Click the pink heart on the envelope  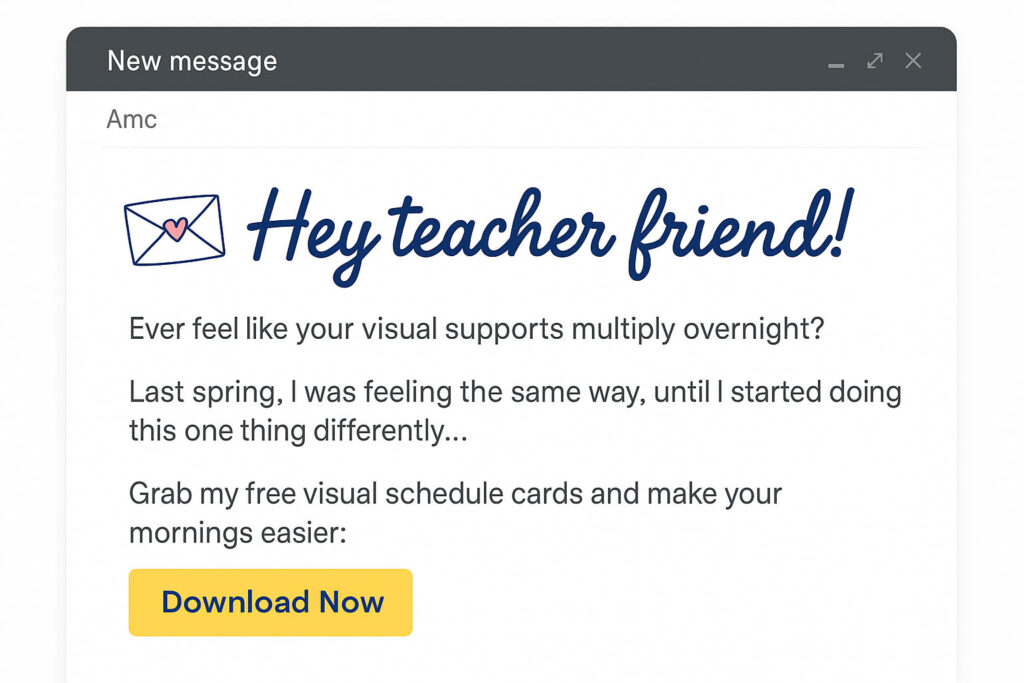coord(174,228)
